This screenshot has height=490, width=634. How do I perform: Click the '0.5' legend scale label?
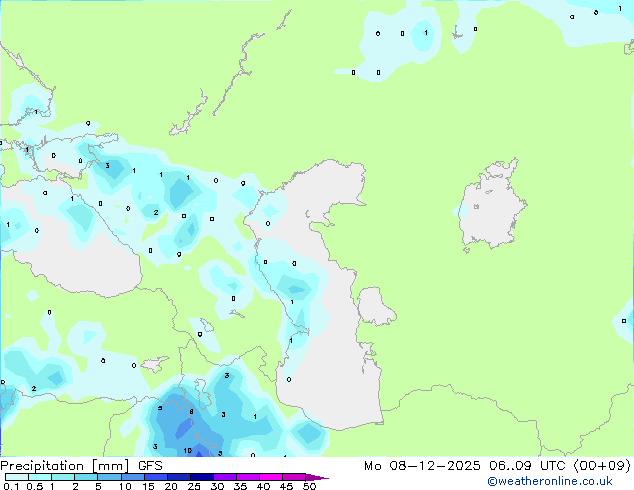pyautogui.click(x=35, y=486)
